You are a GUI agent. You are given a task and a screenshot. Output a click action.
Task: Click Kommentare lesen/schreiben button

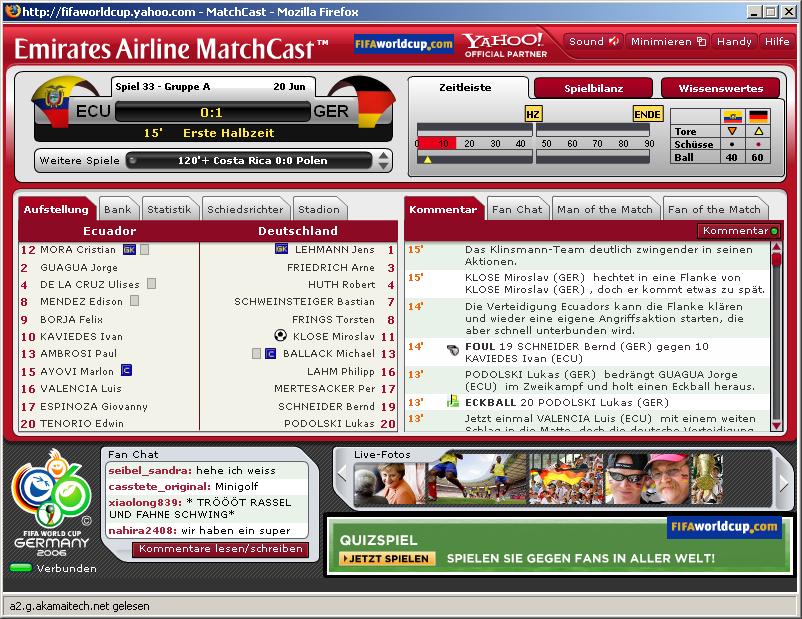[x=220, y=549]
